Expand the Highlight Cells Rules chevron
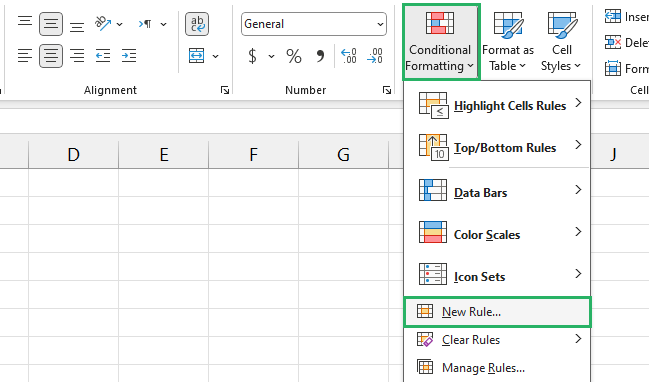This screenshot has width=649, height=382. pyautogui.click(x=578, y=103)
